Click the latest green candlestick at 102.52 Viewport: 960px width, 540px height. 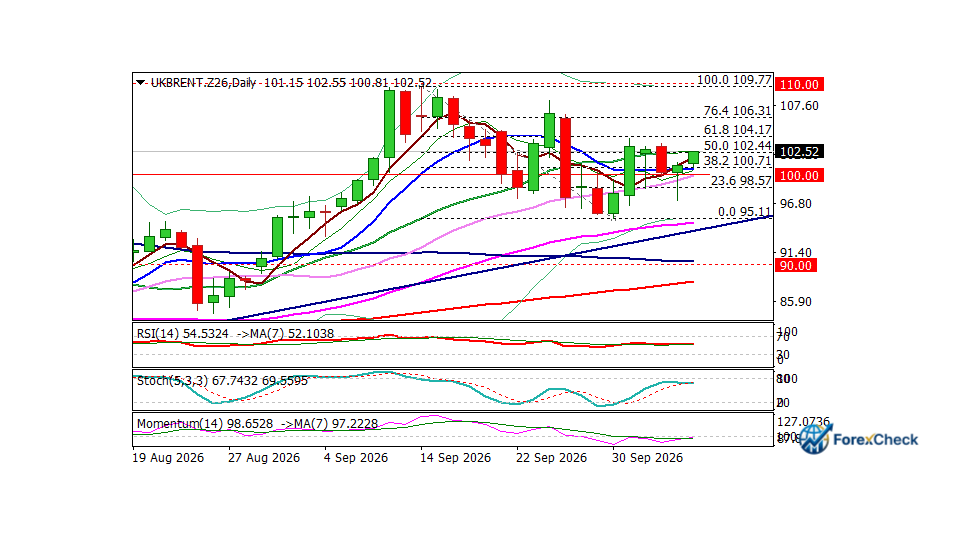click(x=693, y=158)
